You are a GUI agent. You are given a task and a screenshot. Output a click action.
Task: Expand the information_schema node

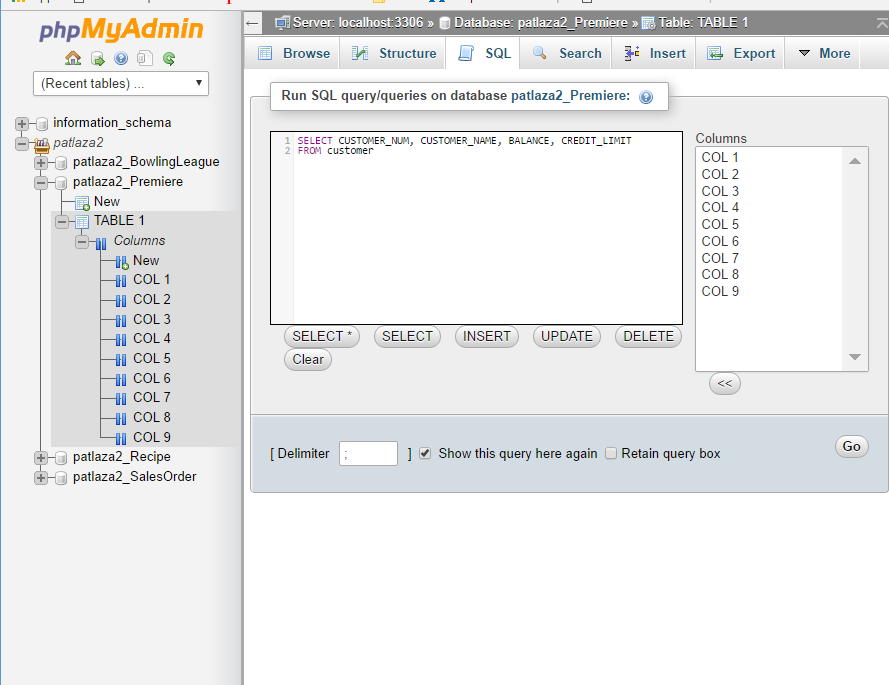[22, 124]
